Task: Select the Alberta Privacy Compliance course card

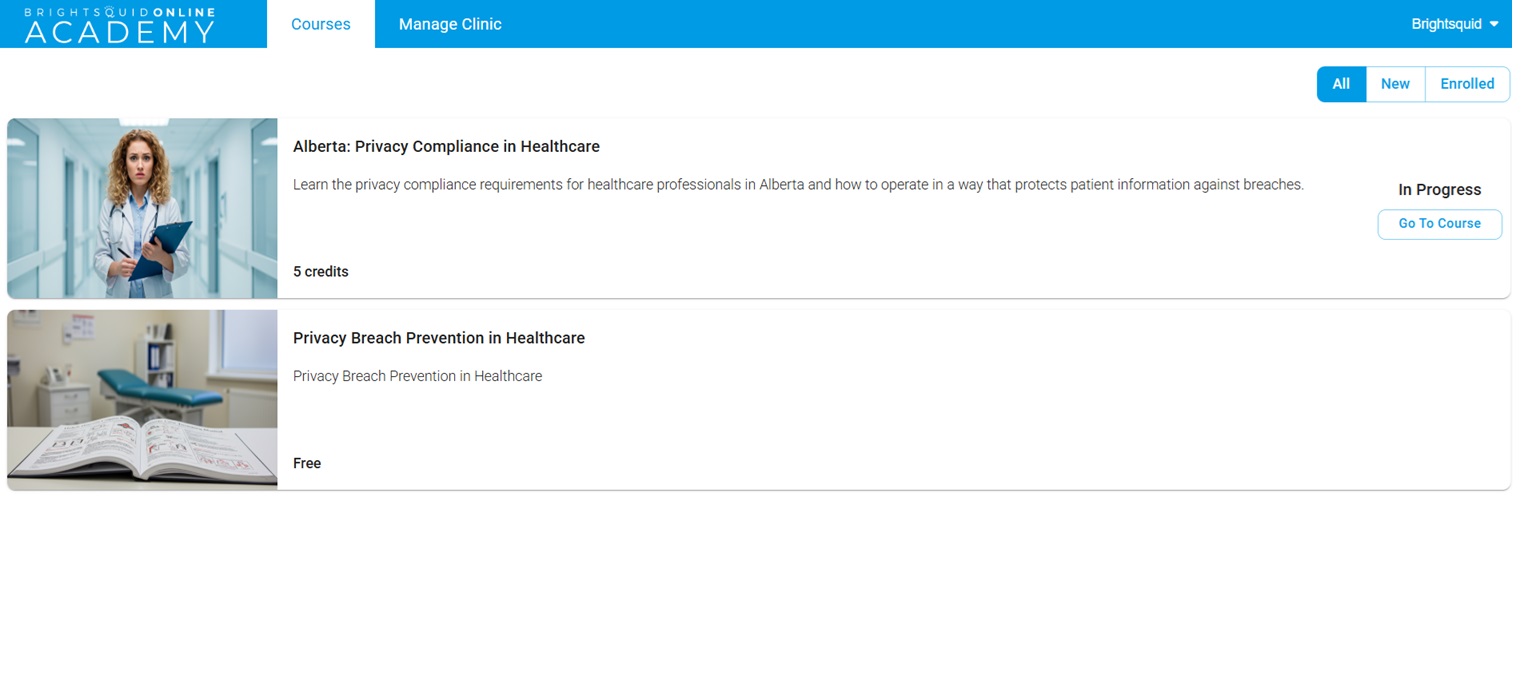Action: pyautogui.click(x=758, y=208)
